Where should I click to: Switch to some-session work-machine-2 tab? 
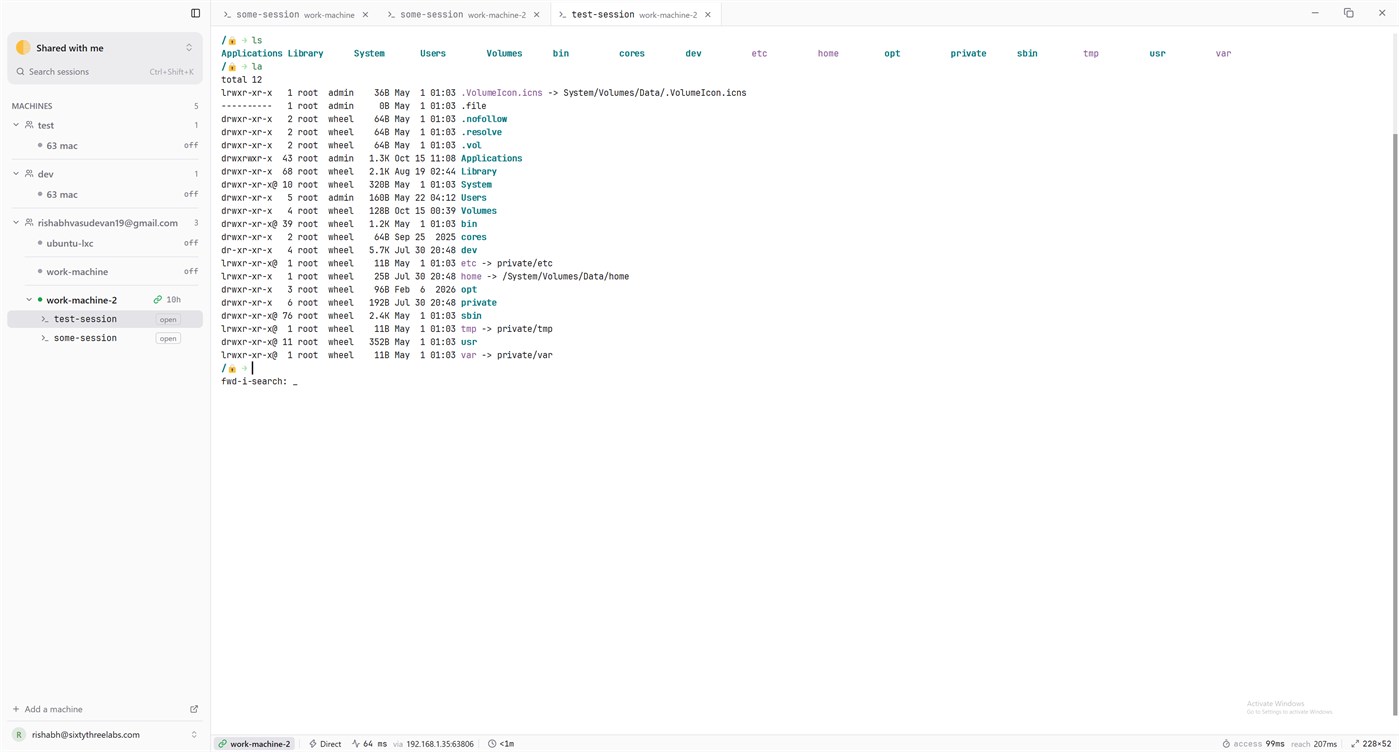(x=463, y=15)
